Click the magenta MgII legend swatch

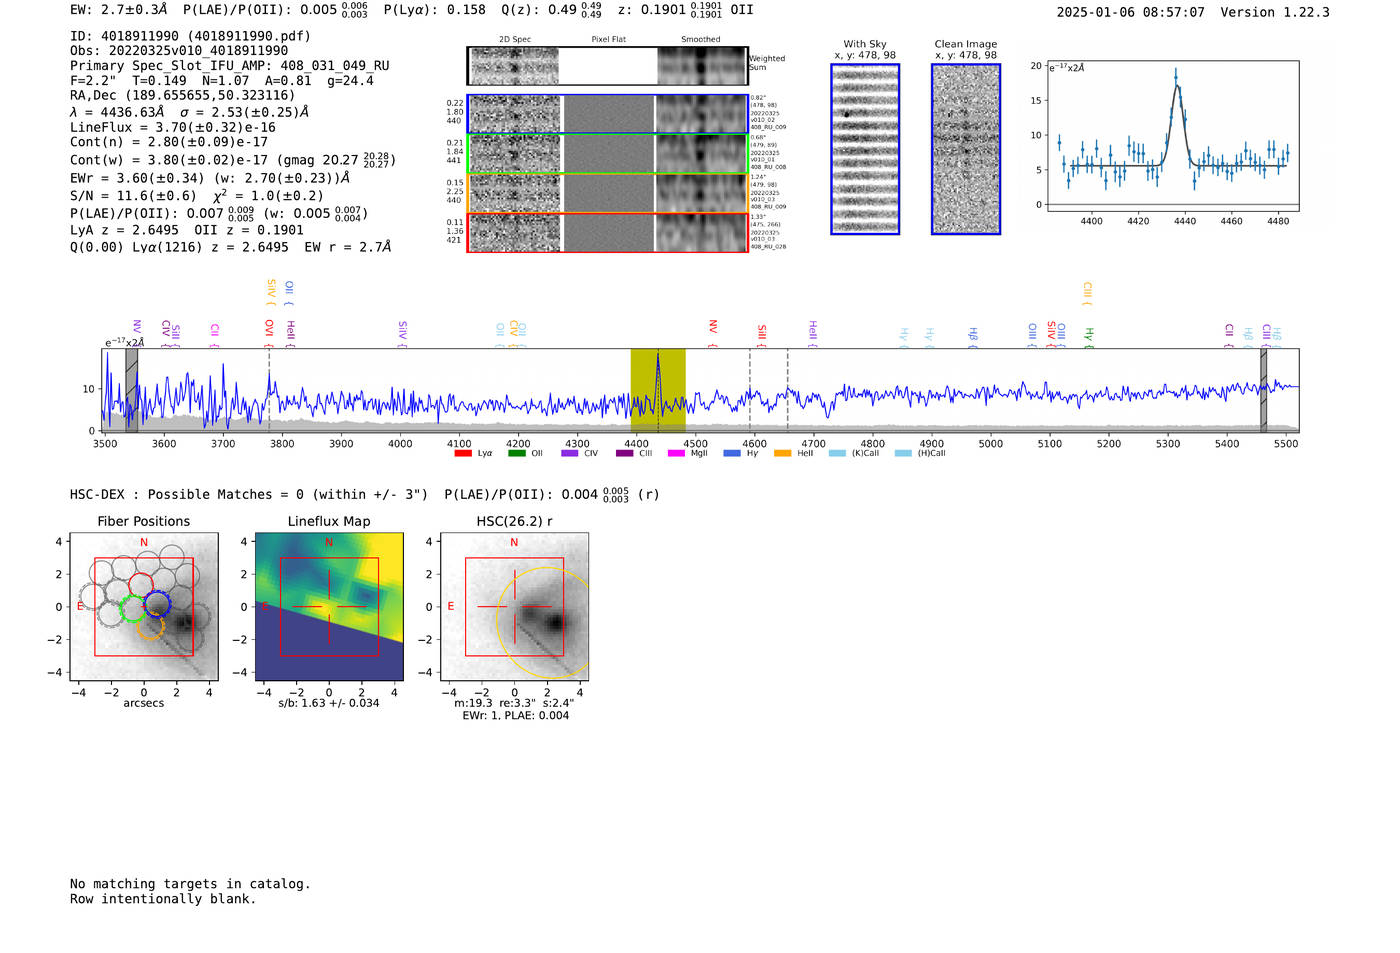[x=677, y=454]
